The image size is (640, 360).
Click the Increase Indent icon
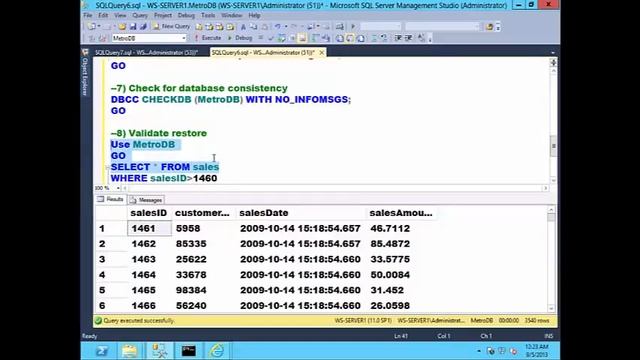408,38
